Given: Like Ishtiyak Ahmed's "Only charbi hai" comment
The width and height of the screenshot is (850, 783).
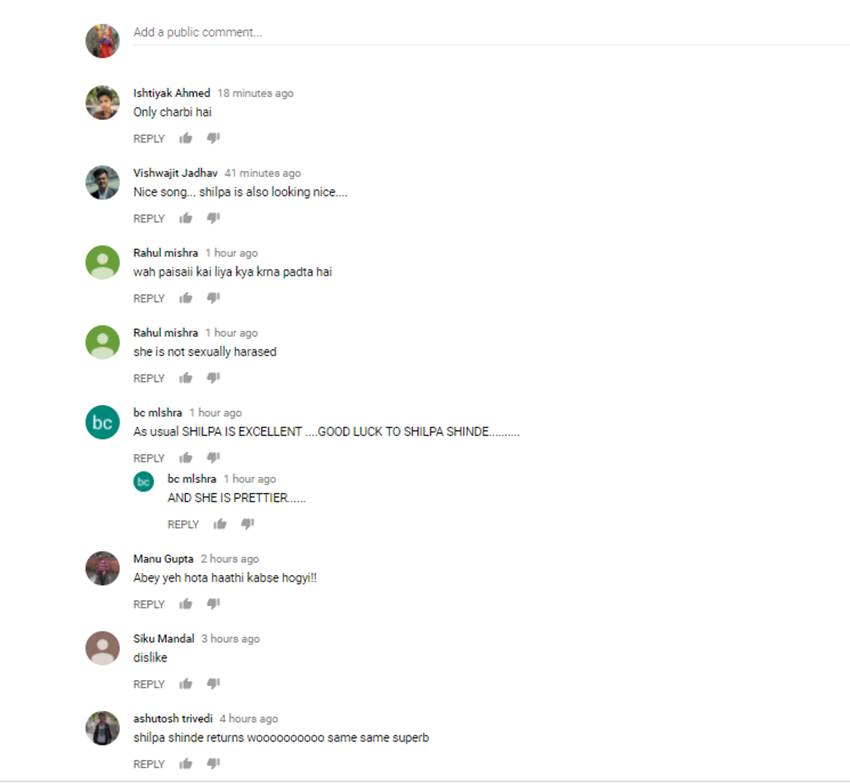Looking at the screenshot, I should [x=186, y=138].
